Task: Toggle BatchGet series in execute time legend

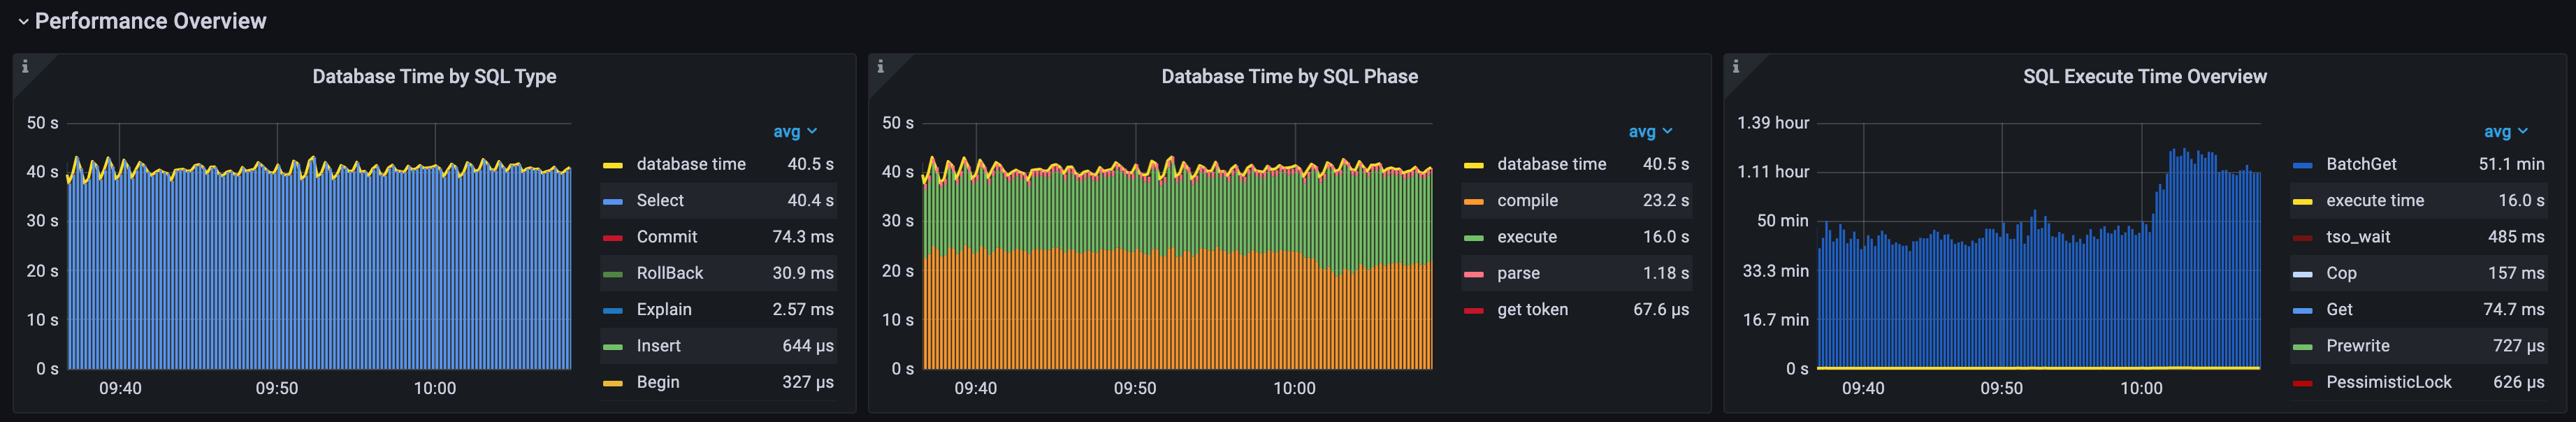Action: coord(2360,164)
